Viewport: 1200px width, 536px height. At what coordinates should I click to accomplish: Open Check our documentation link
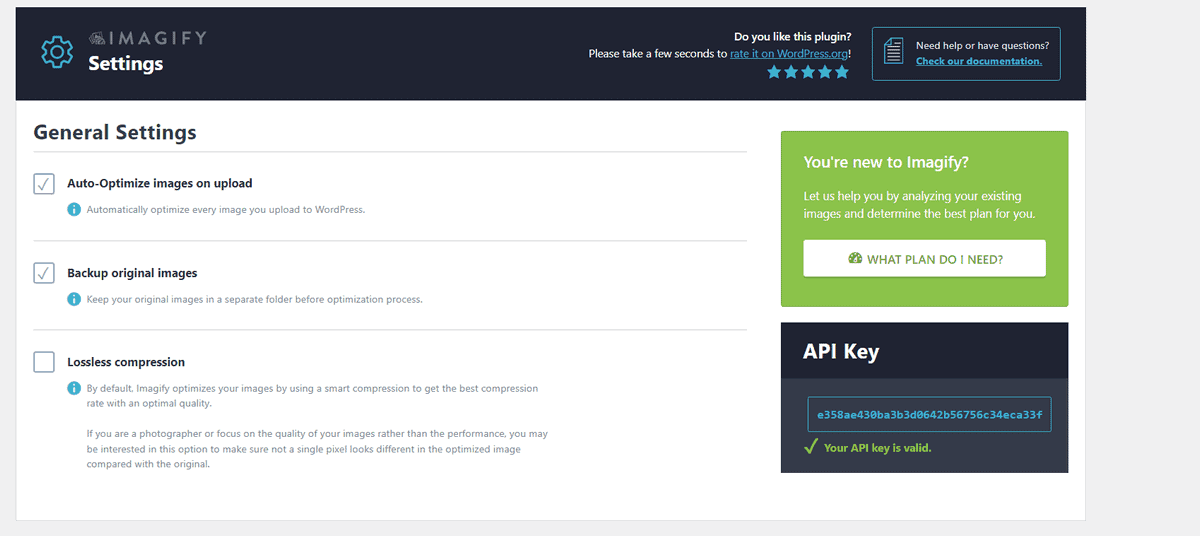(x=979, y=61)
